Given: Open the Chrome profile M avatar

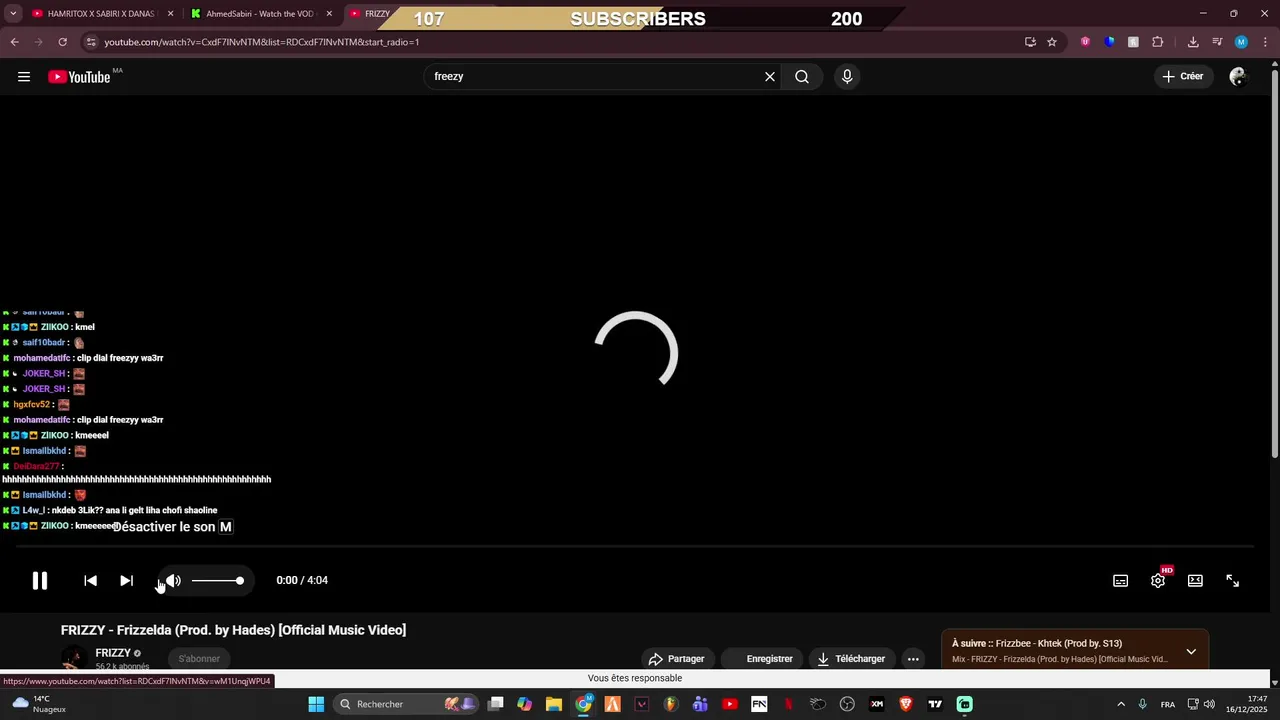Looking at the screenshot, I should (x=1241, y=42).
